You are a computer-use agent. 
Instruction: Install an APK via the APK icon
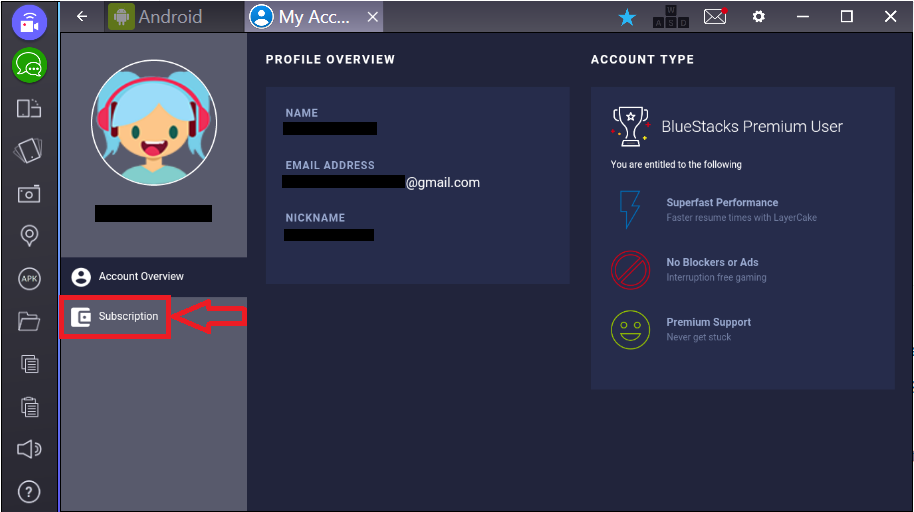click(29, 278)
